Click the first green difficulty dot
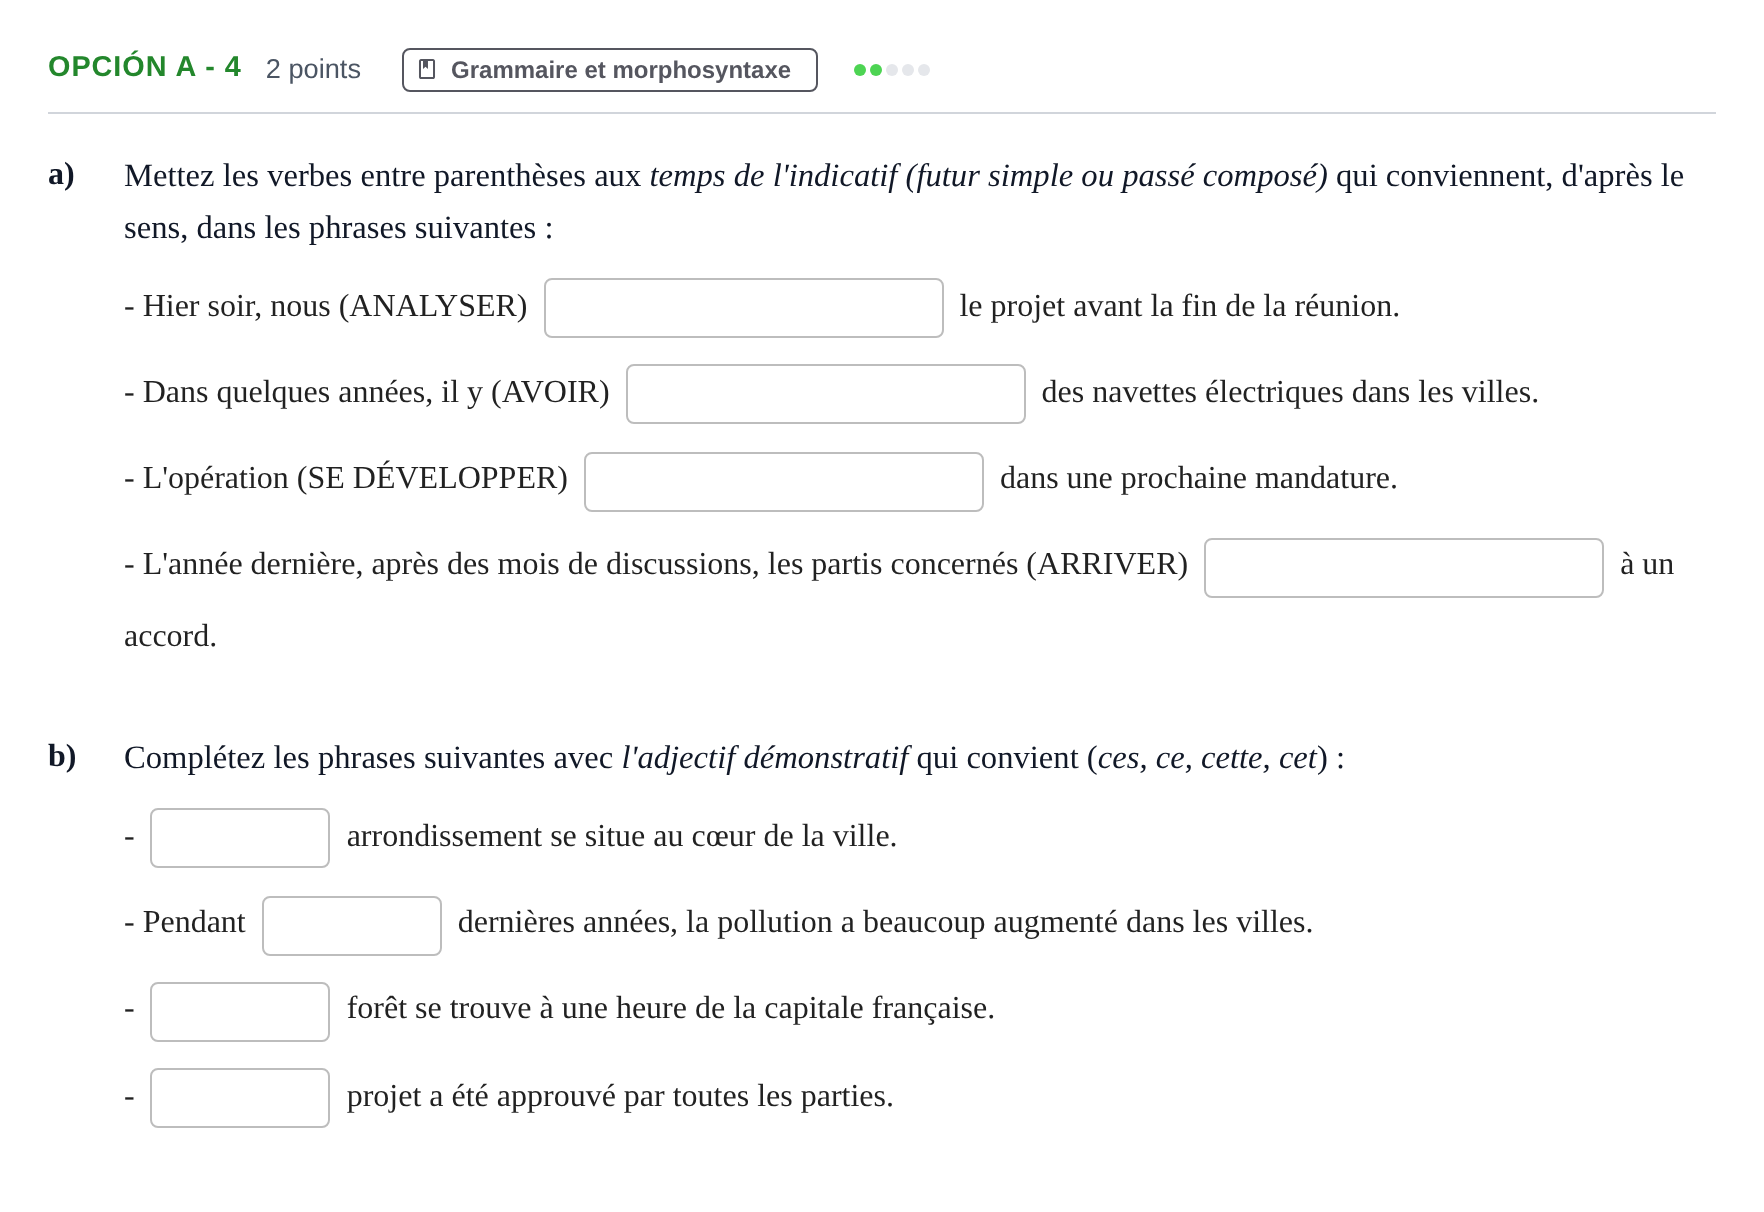Image resolution: width=1764 pixels, height=1212 pixels. [x=860, y=70]
